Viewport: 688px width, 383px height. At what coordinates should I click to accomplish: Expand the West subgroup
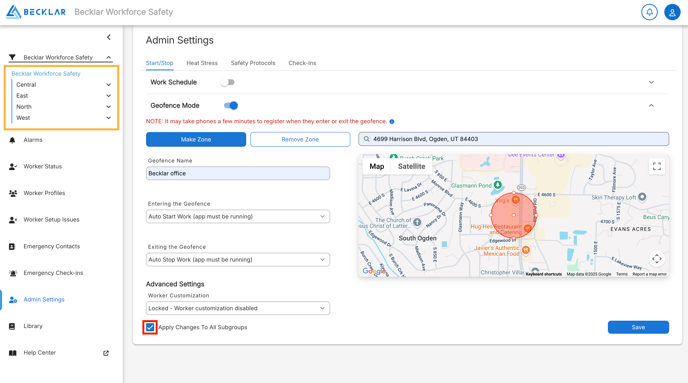108,118
